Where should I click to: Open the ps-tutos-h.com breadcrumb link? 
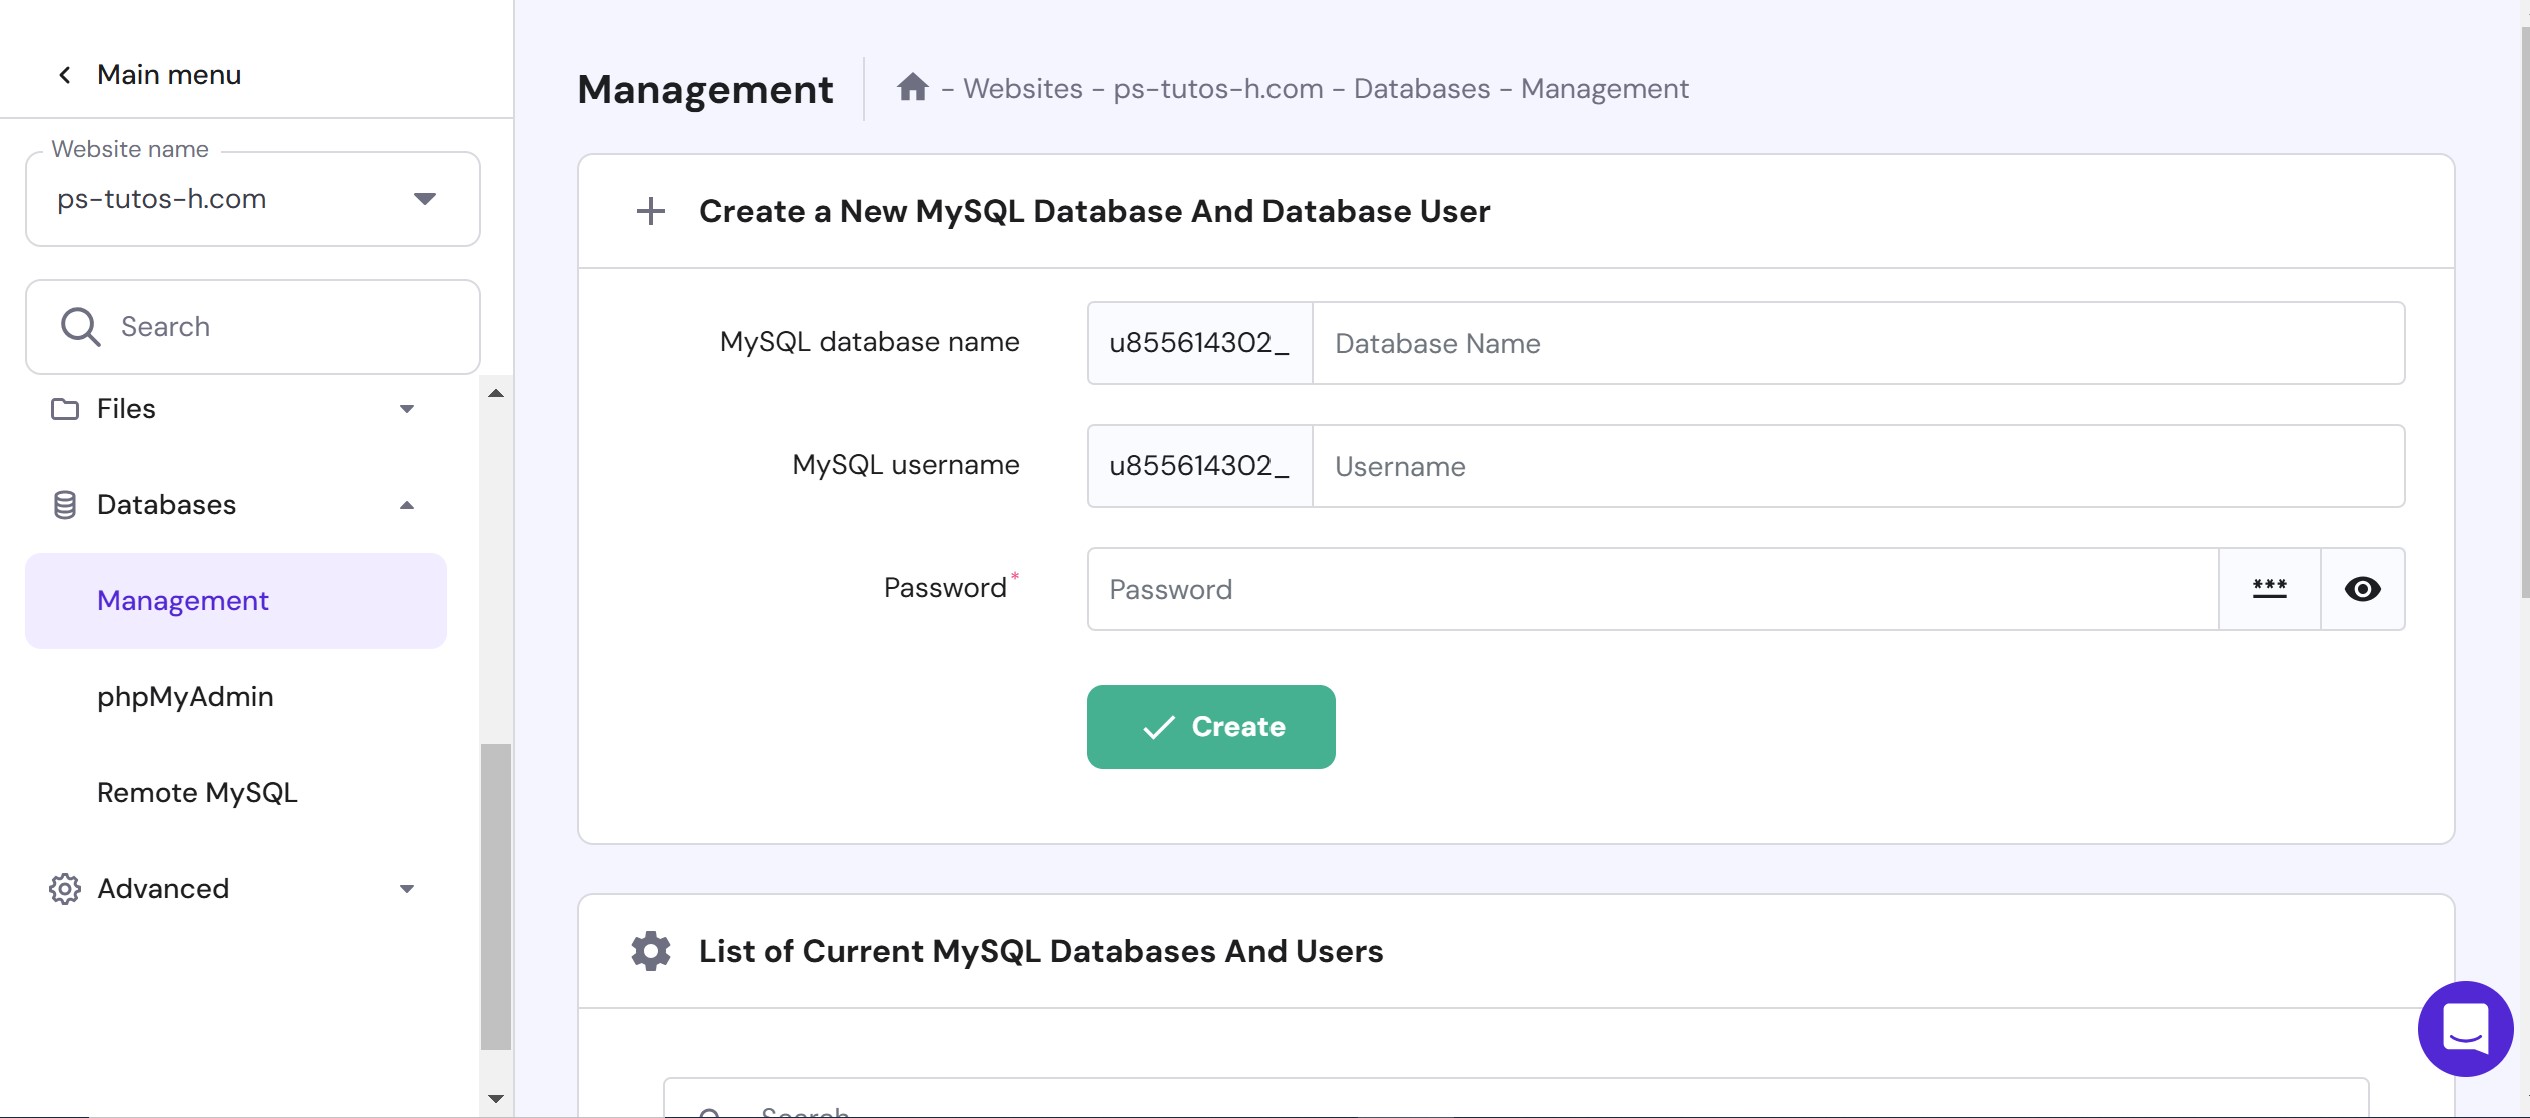pos(1218,89)
